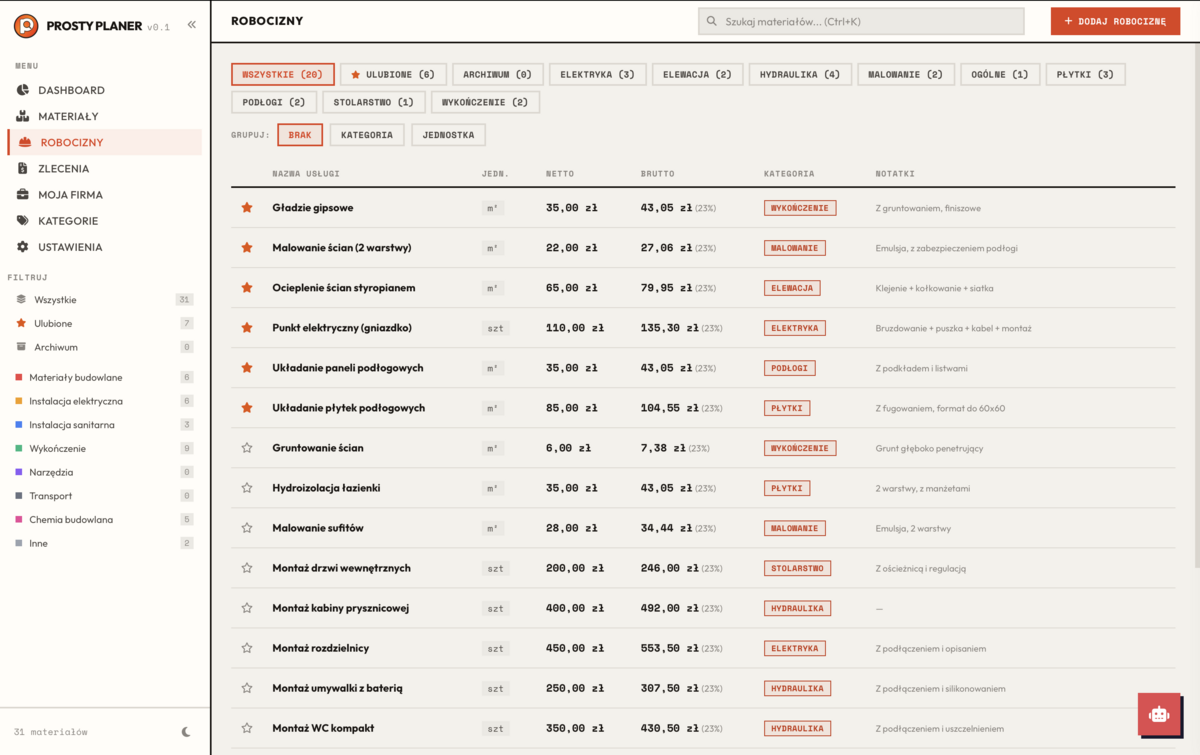Image resolution: width=1200 pixels, height=755 pixels.
Task: Open the Moja Firma briefcase icon
Action: pyautogui.click(x=23, y=194)
